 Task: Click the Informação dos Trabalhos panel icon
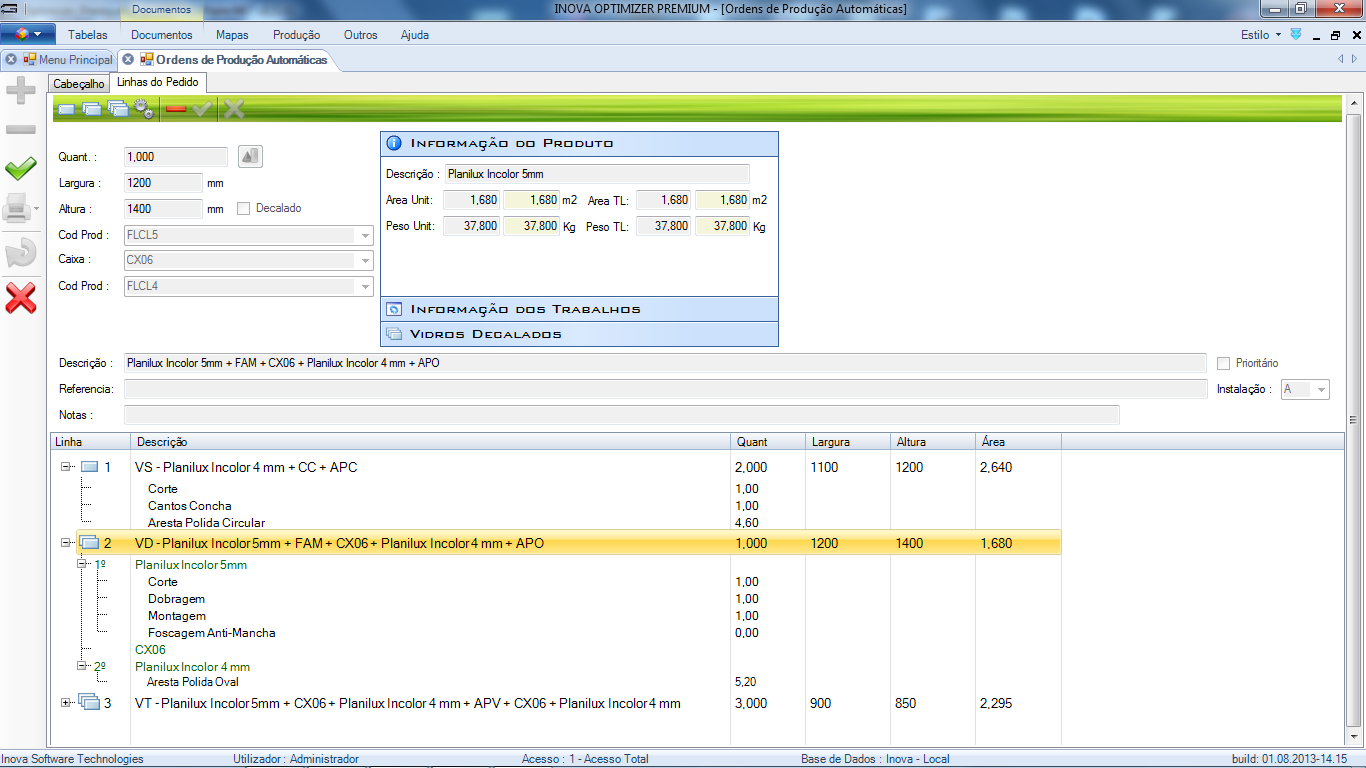pyautogui.click(x=394, y=309)
